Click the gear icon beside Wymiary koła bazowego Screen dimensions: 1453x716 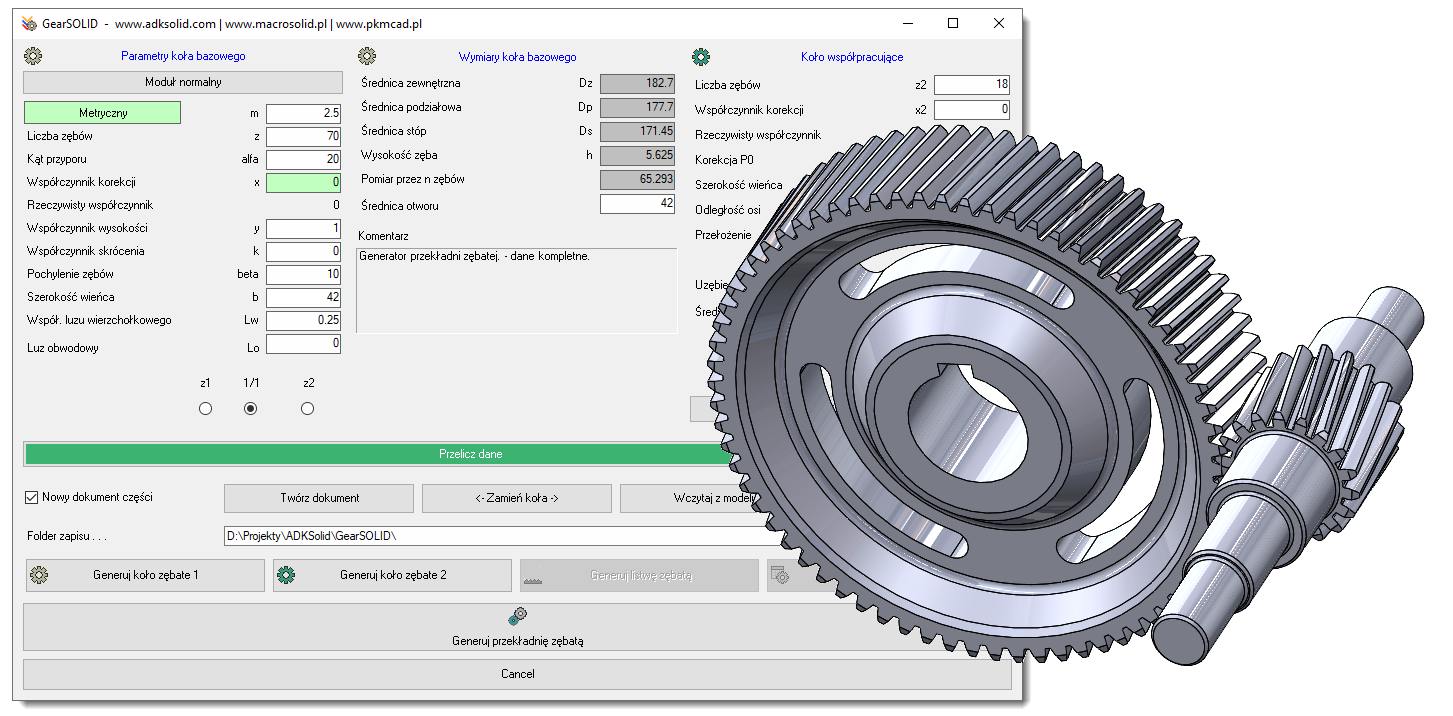tap(367, 57)
